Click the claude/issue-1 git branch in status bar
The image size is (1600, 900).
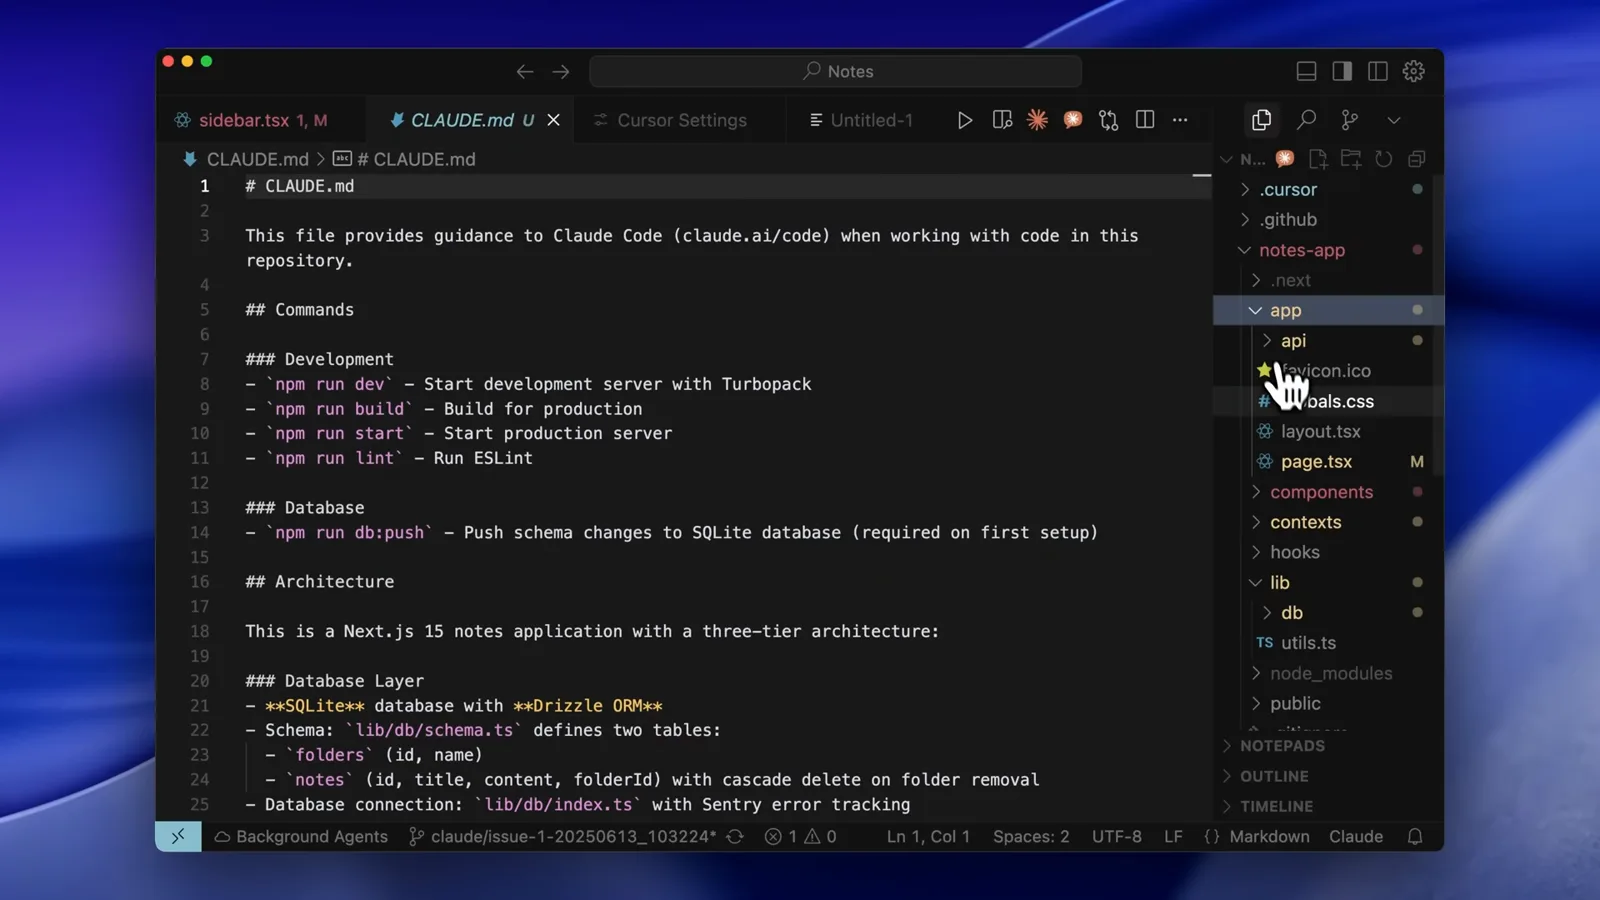coord(563,836)
